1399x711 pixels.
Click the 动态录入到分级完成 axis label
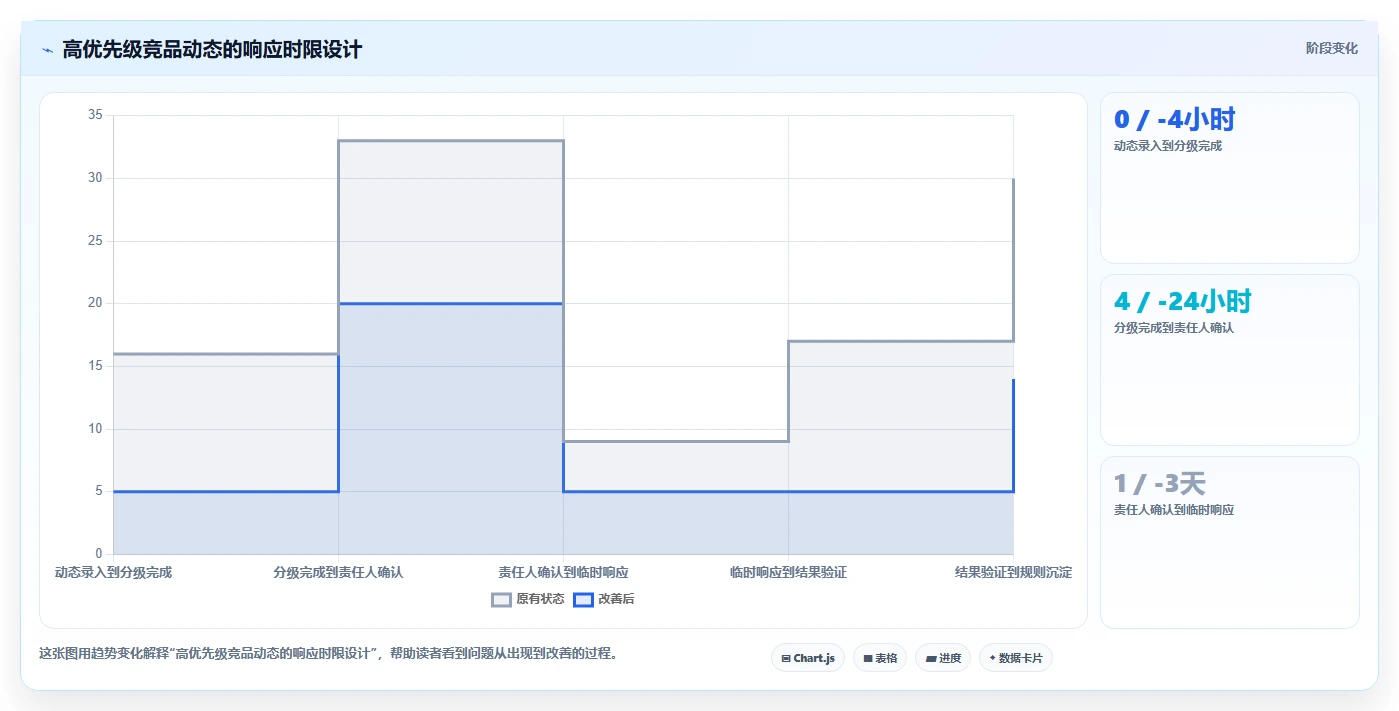click(113, 573)
